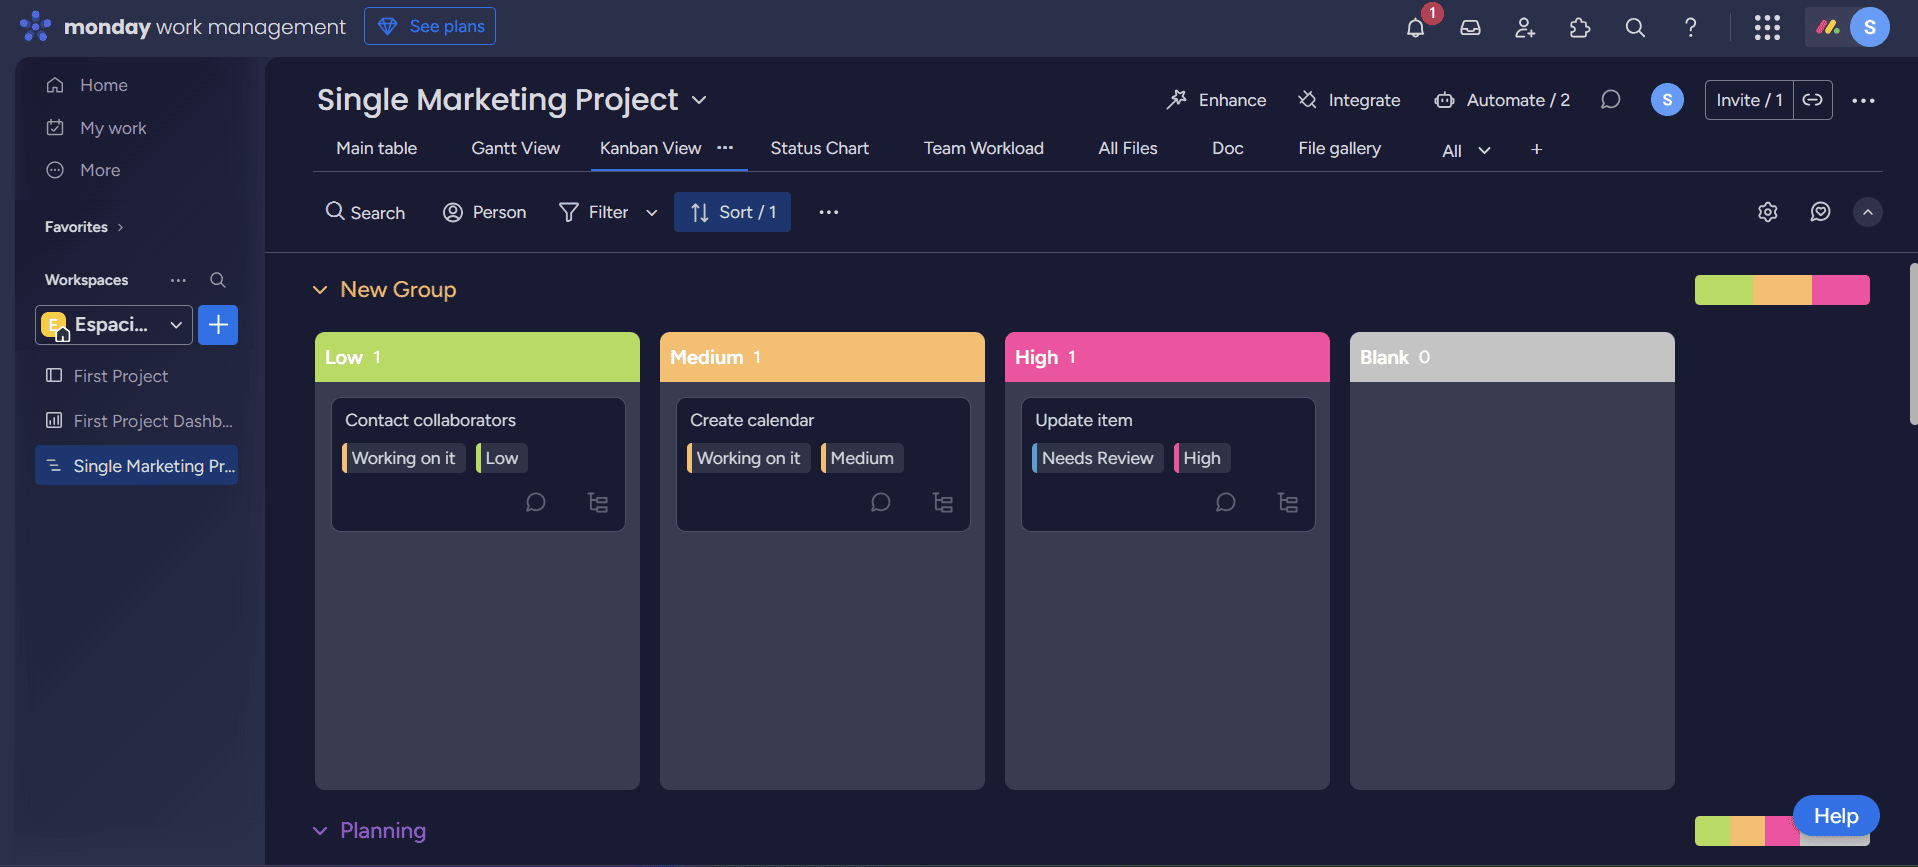Click the See plans button
1918x867 pixels.
click(430, 26)
